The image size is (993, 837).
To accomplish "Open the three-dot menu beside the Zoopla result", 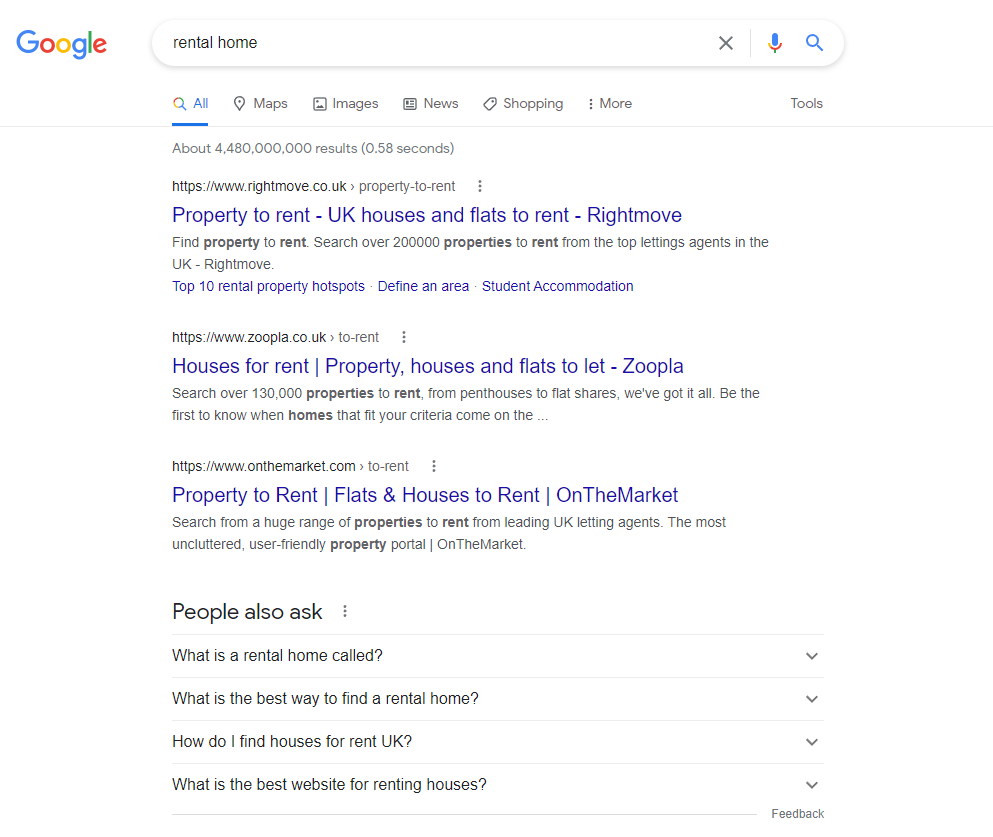I will (x=403, y=337).
